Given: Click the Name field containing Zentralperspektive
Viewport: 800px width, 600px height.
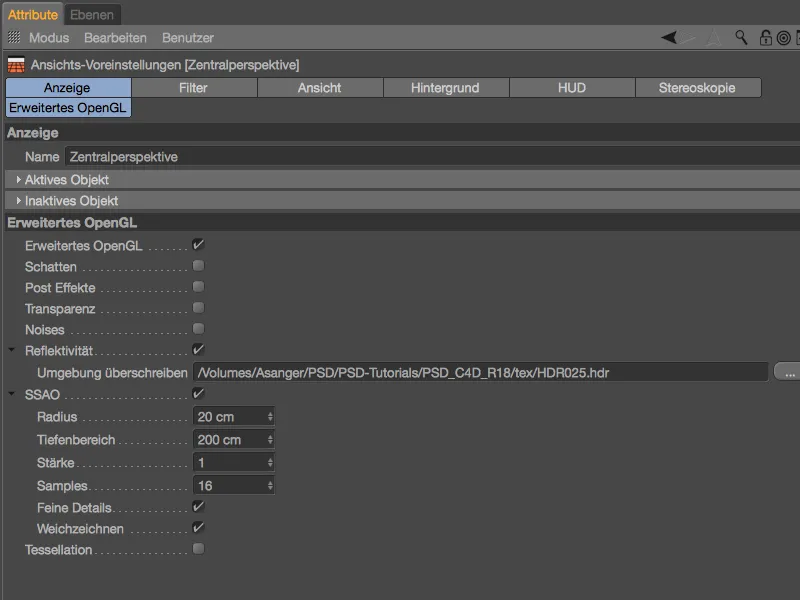Looking at the screenshot, I should pos(432,157).
